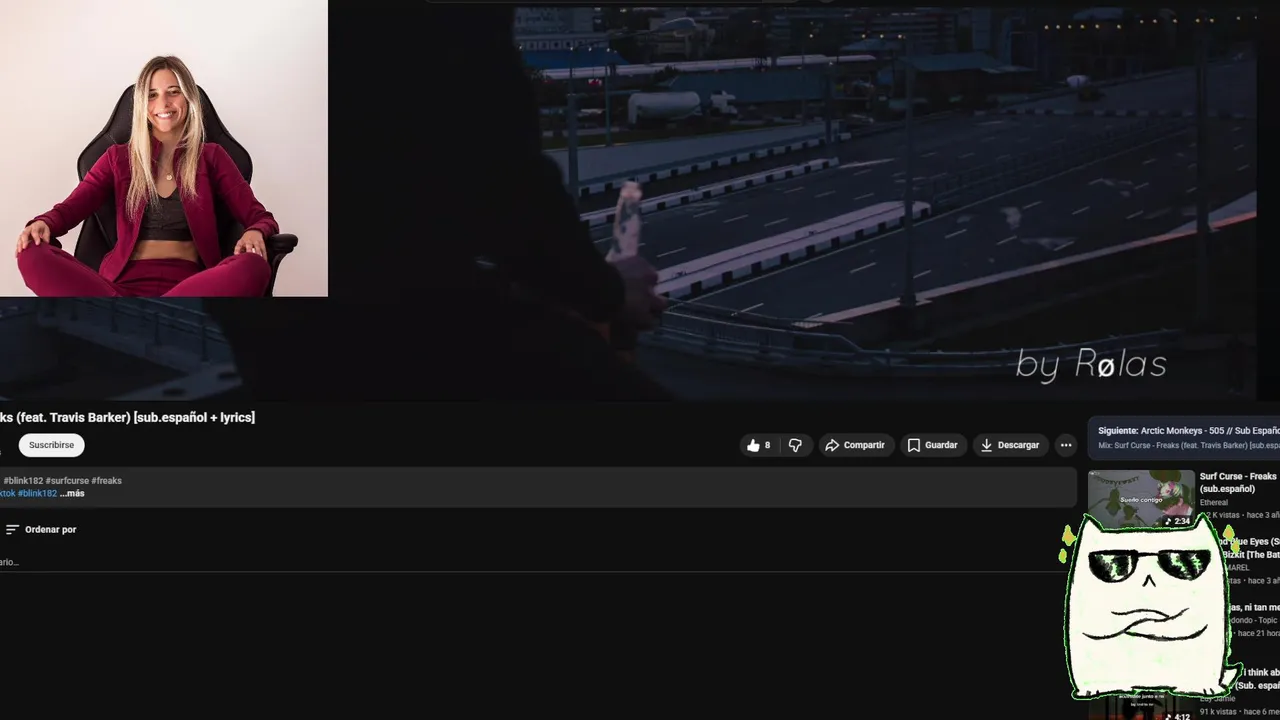Expand description via '...más'

pos(72,493)
